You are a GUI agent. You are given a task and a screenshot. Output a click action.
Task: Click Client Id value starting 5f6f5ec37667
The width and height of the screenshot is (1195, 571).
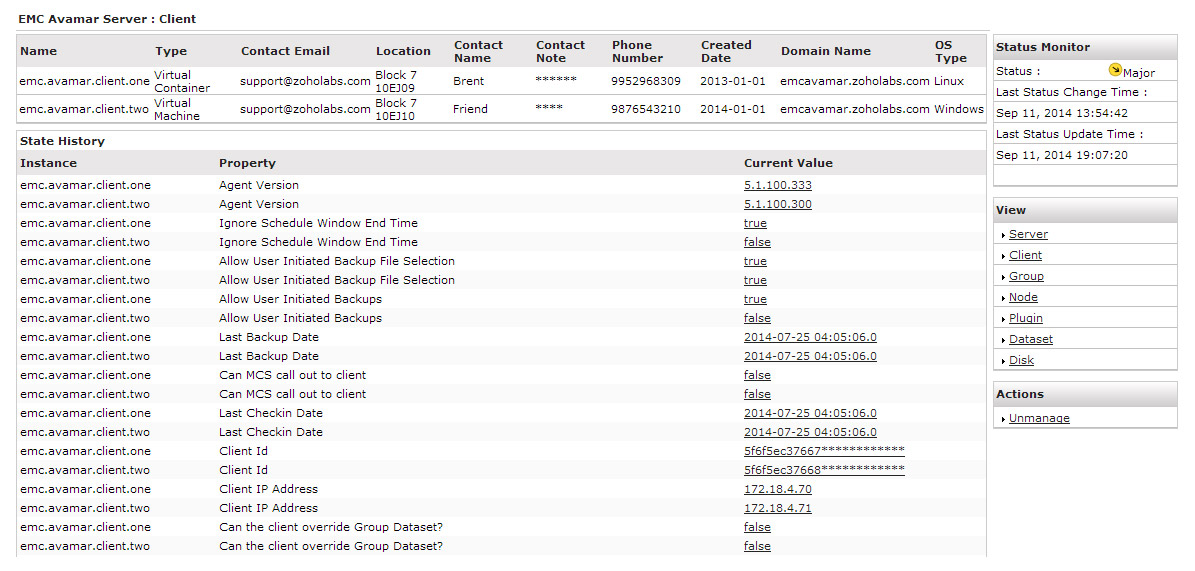click(x=823, y=451)
